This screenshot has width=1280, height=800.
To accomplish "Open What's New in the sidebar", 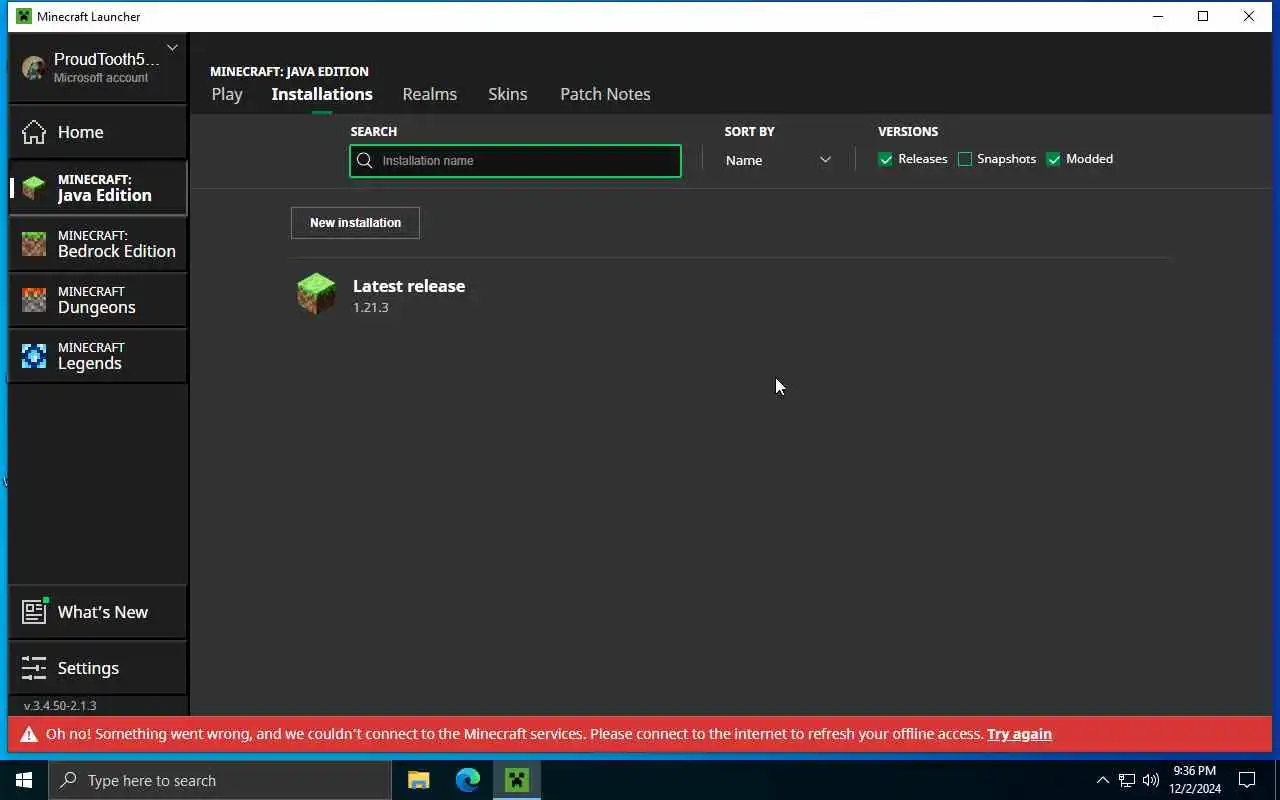I will pyautogui.click(x=97, y=612).
